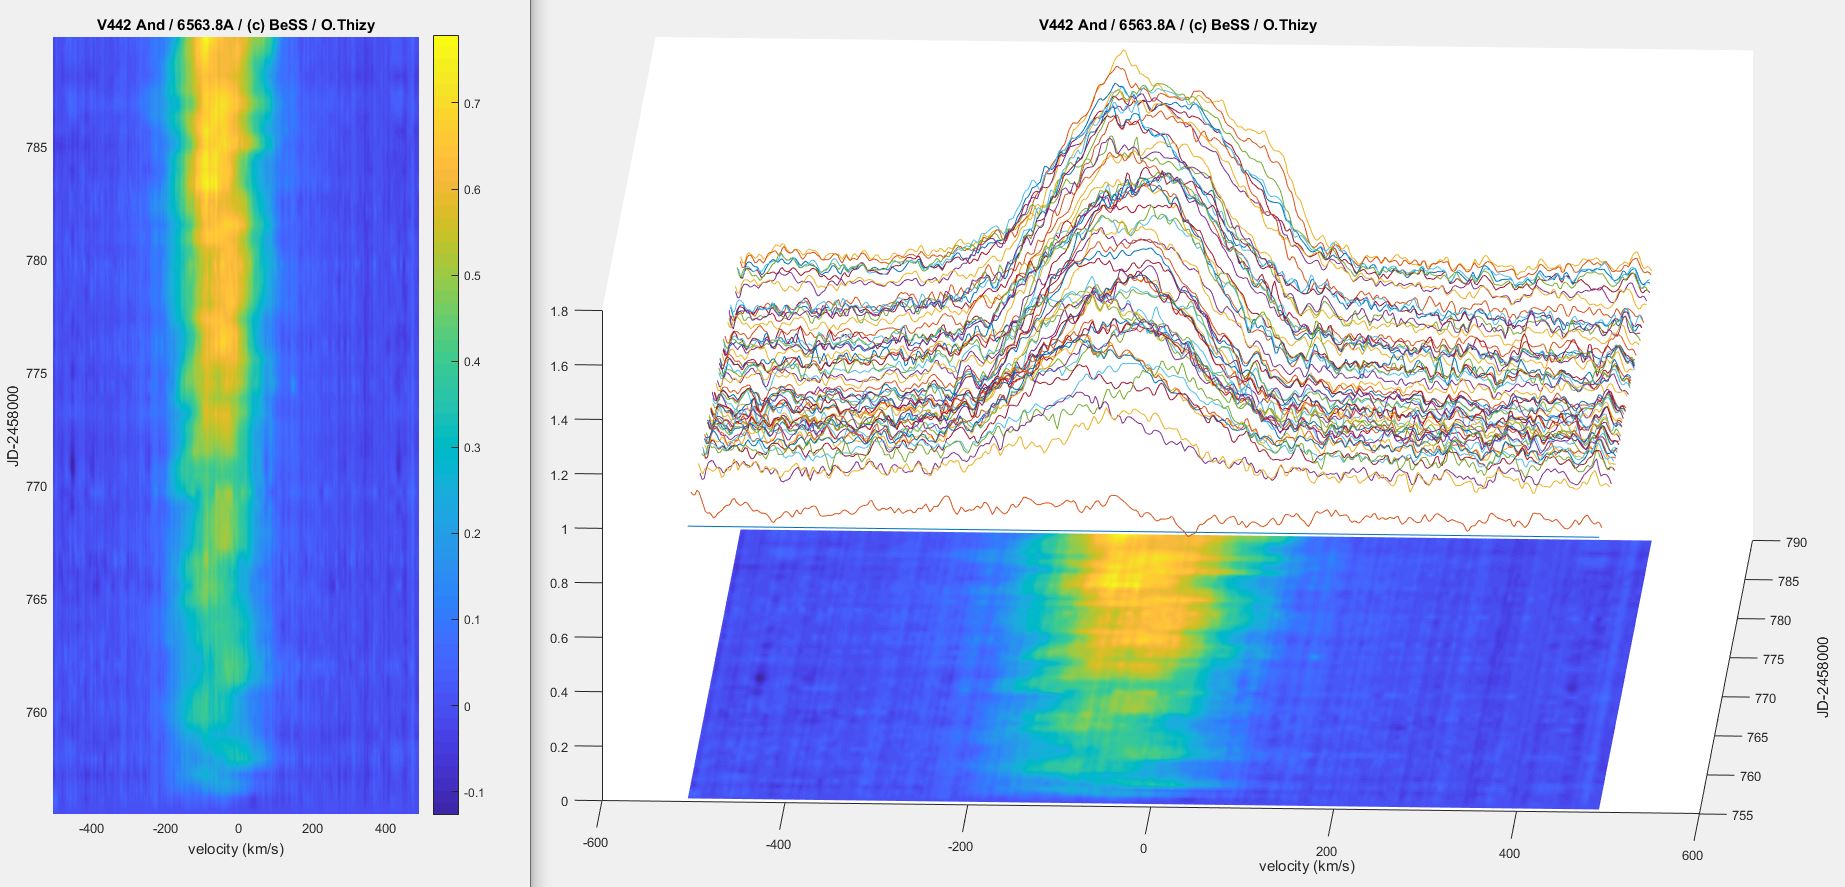Click the -400 tick on left heatmap x-axis
Image resolution: width=1845 pixels, height=887 pixels.
click(91, 828)
